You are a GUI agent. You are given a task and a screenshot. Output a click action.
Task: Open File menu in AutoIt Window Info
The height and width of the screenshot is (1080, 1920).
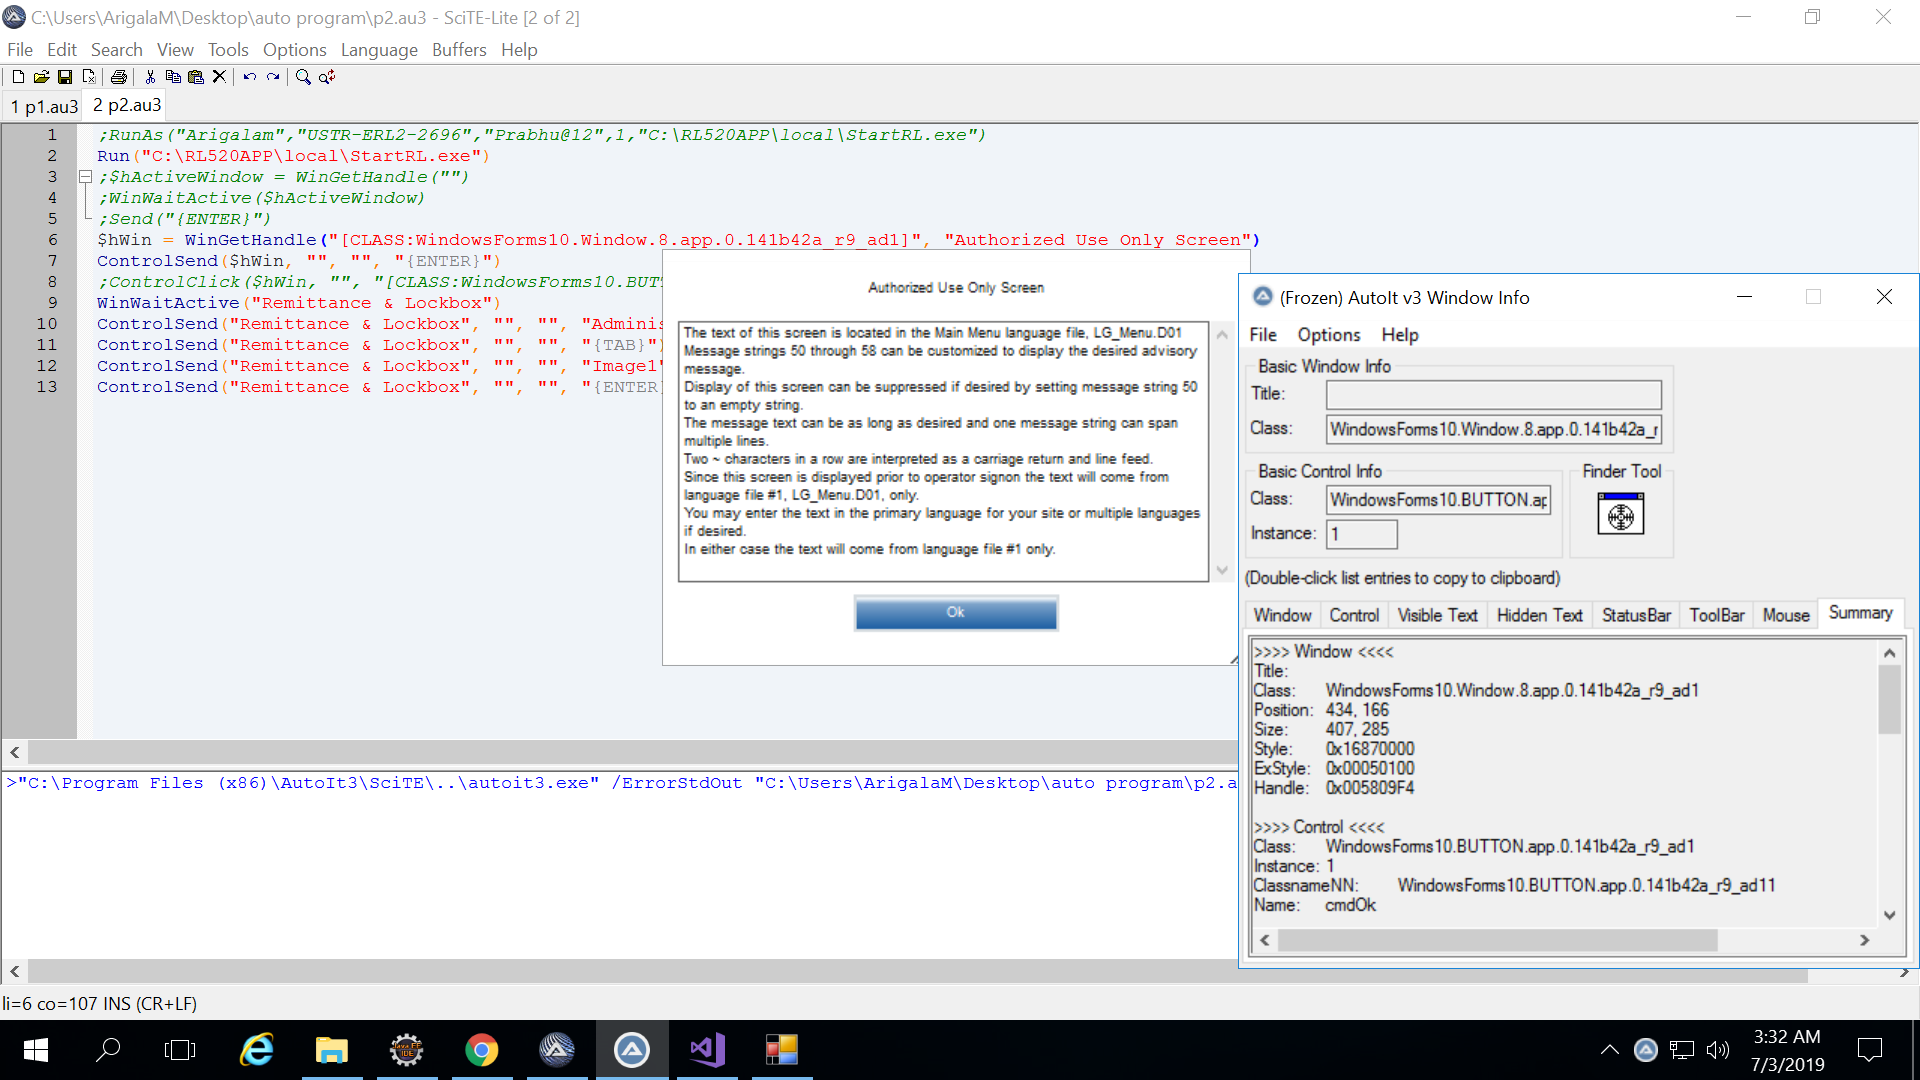[x=1263, y=335]
